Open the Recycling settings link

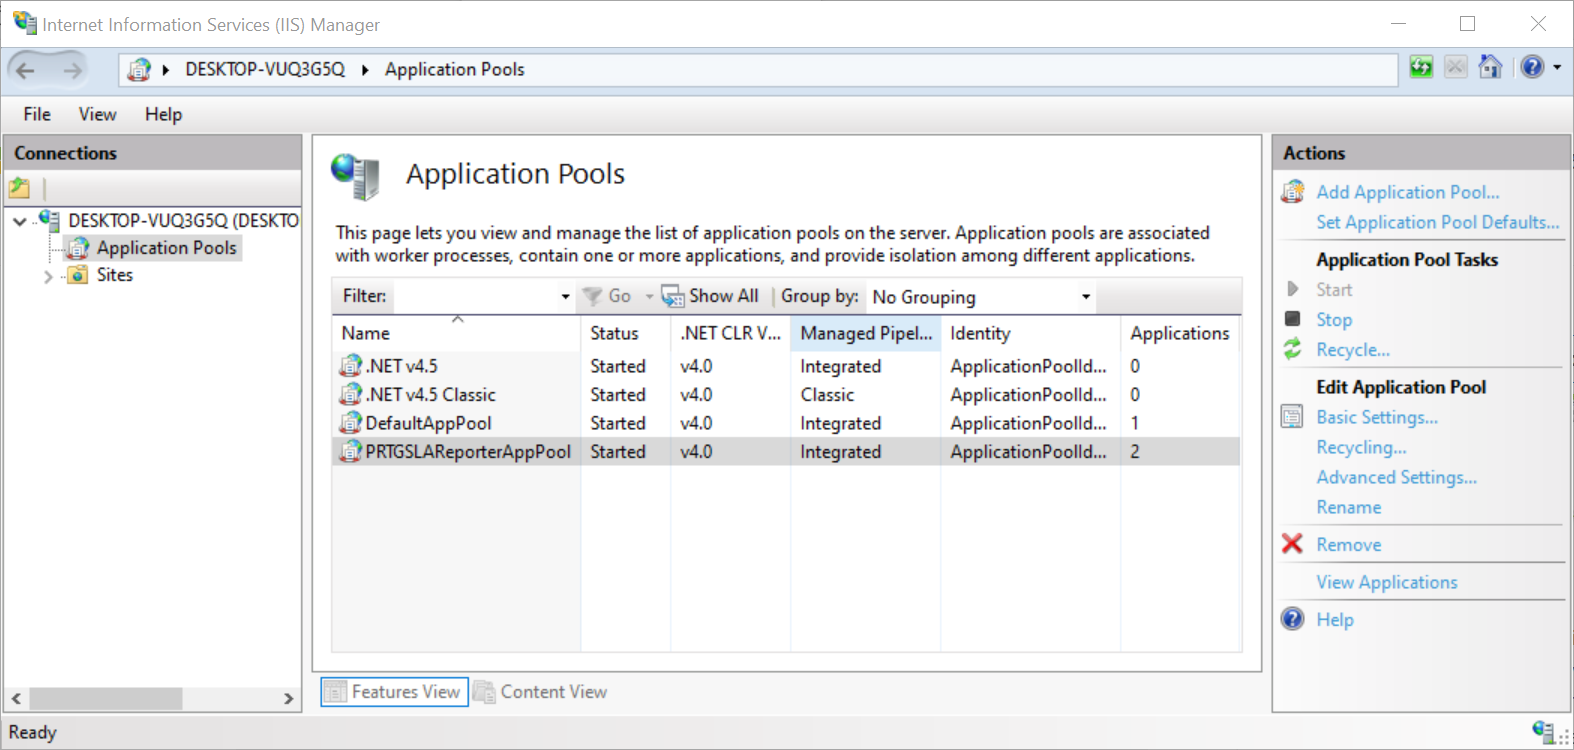(1360, 447)
